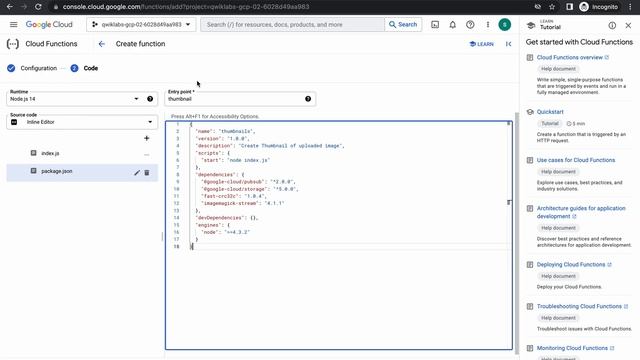Close the Learn tutorial panel
Screen dimensions: 640x360
click(x=628, y=25)
